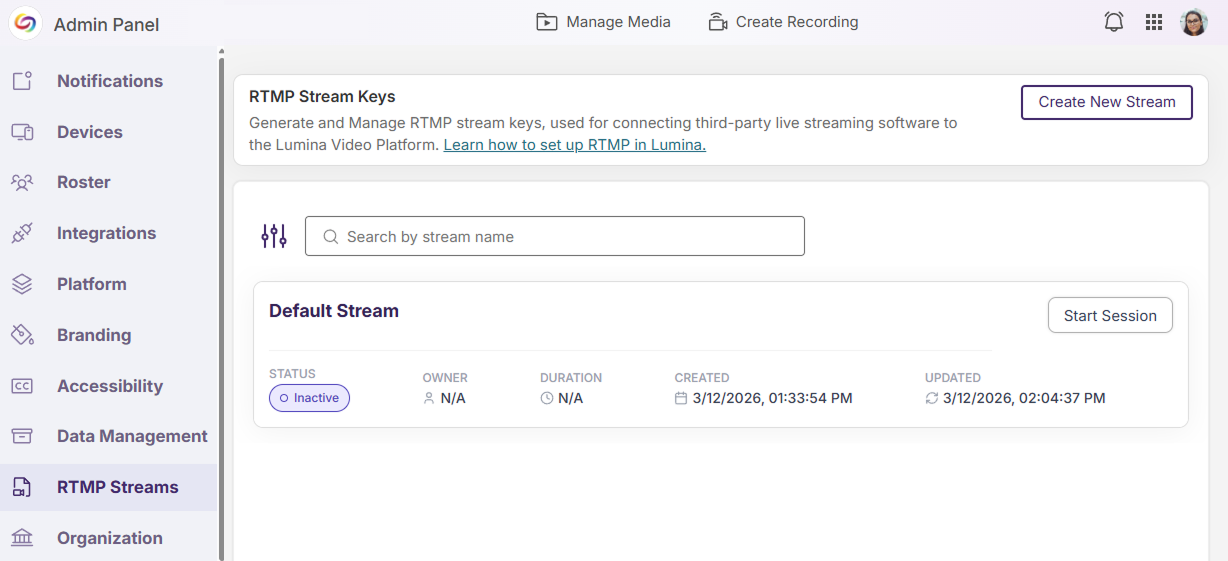This screenshot has width=1228, height=561.
Task: Click the owner person icon
Action: point(429,398)
